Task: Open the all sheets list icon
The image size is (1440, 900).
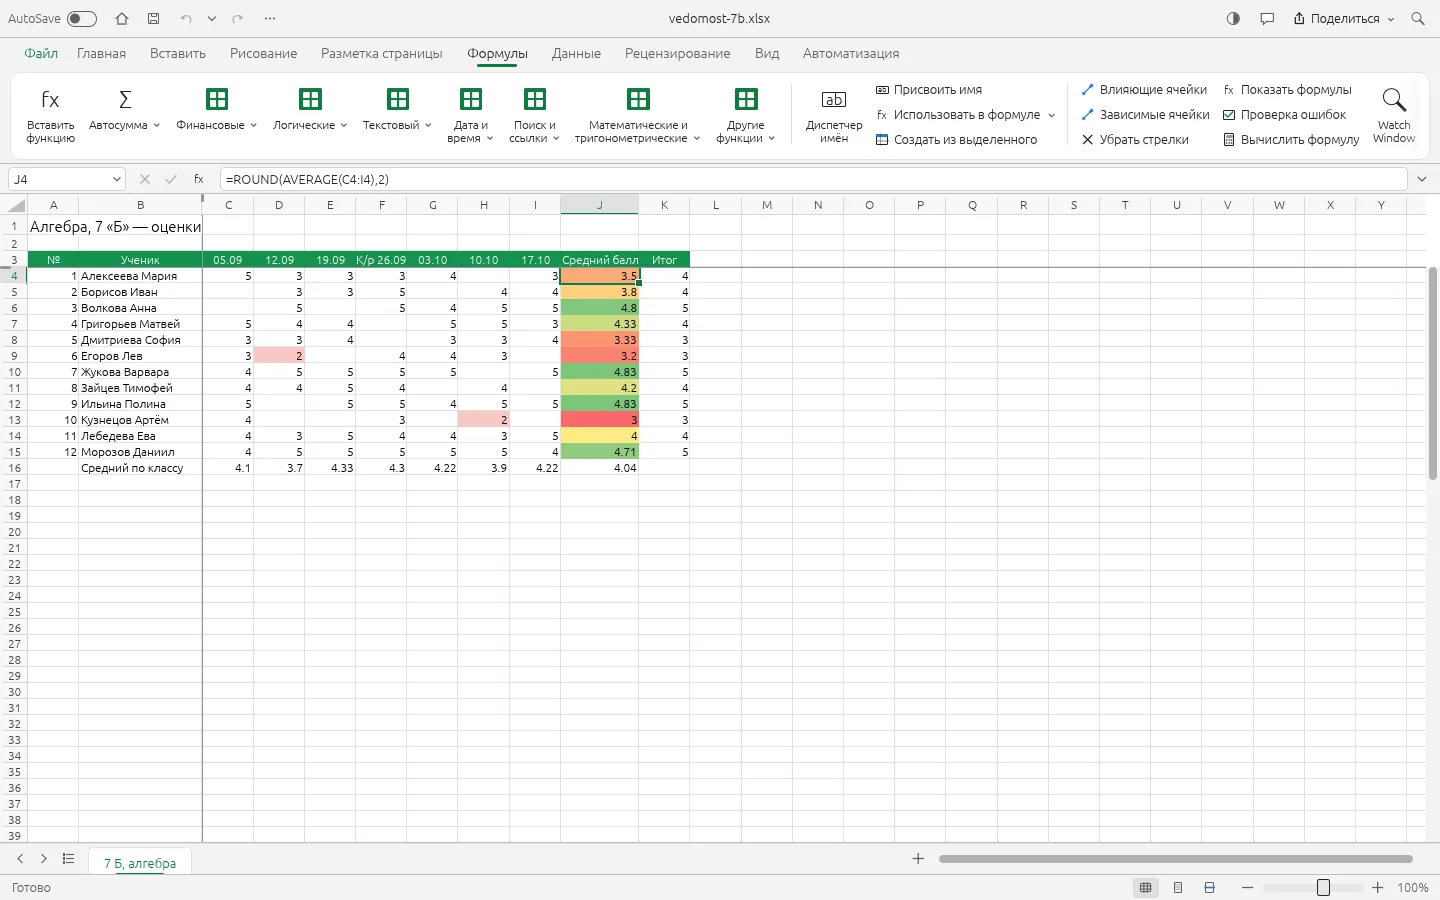Action: tap(68, 859)
